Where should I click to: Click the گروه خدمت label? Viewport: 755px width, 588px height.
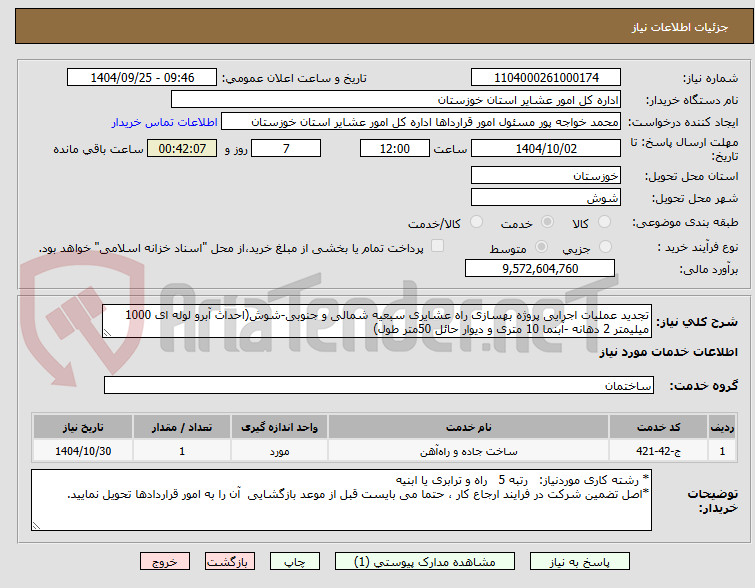pyautogui.click(x=703, y=386)
